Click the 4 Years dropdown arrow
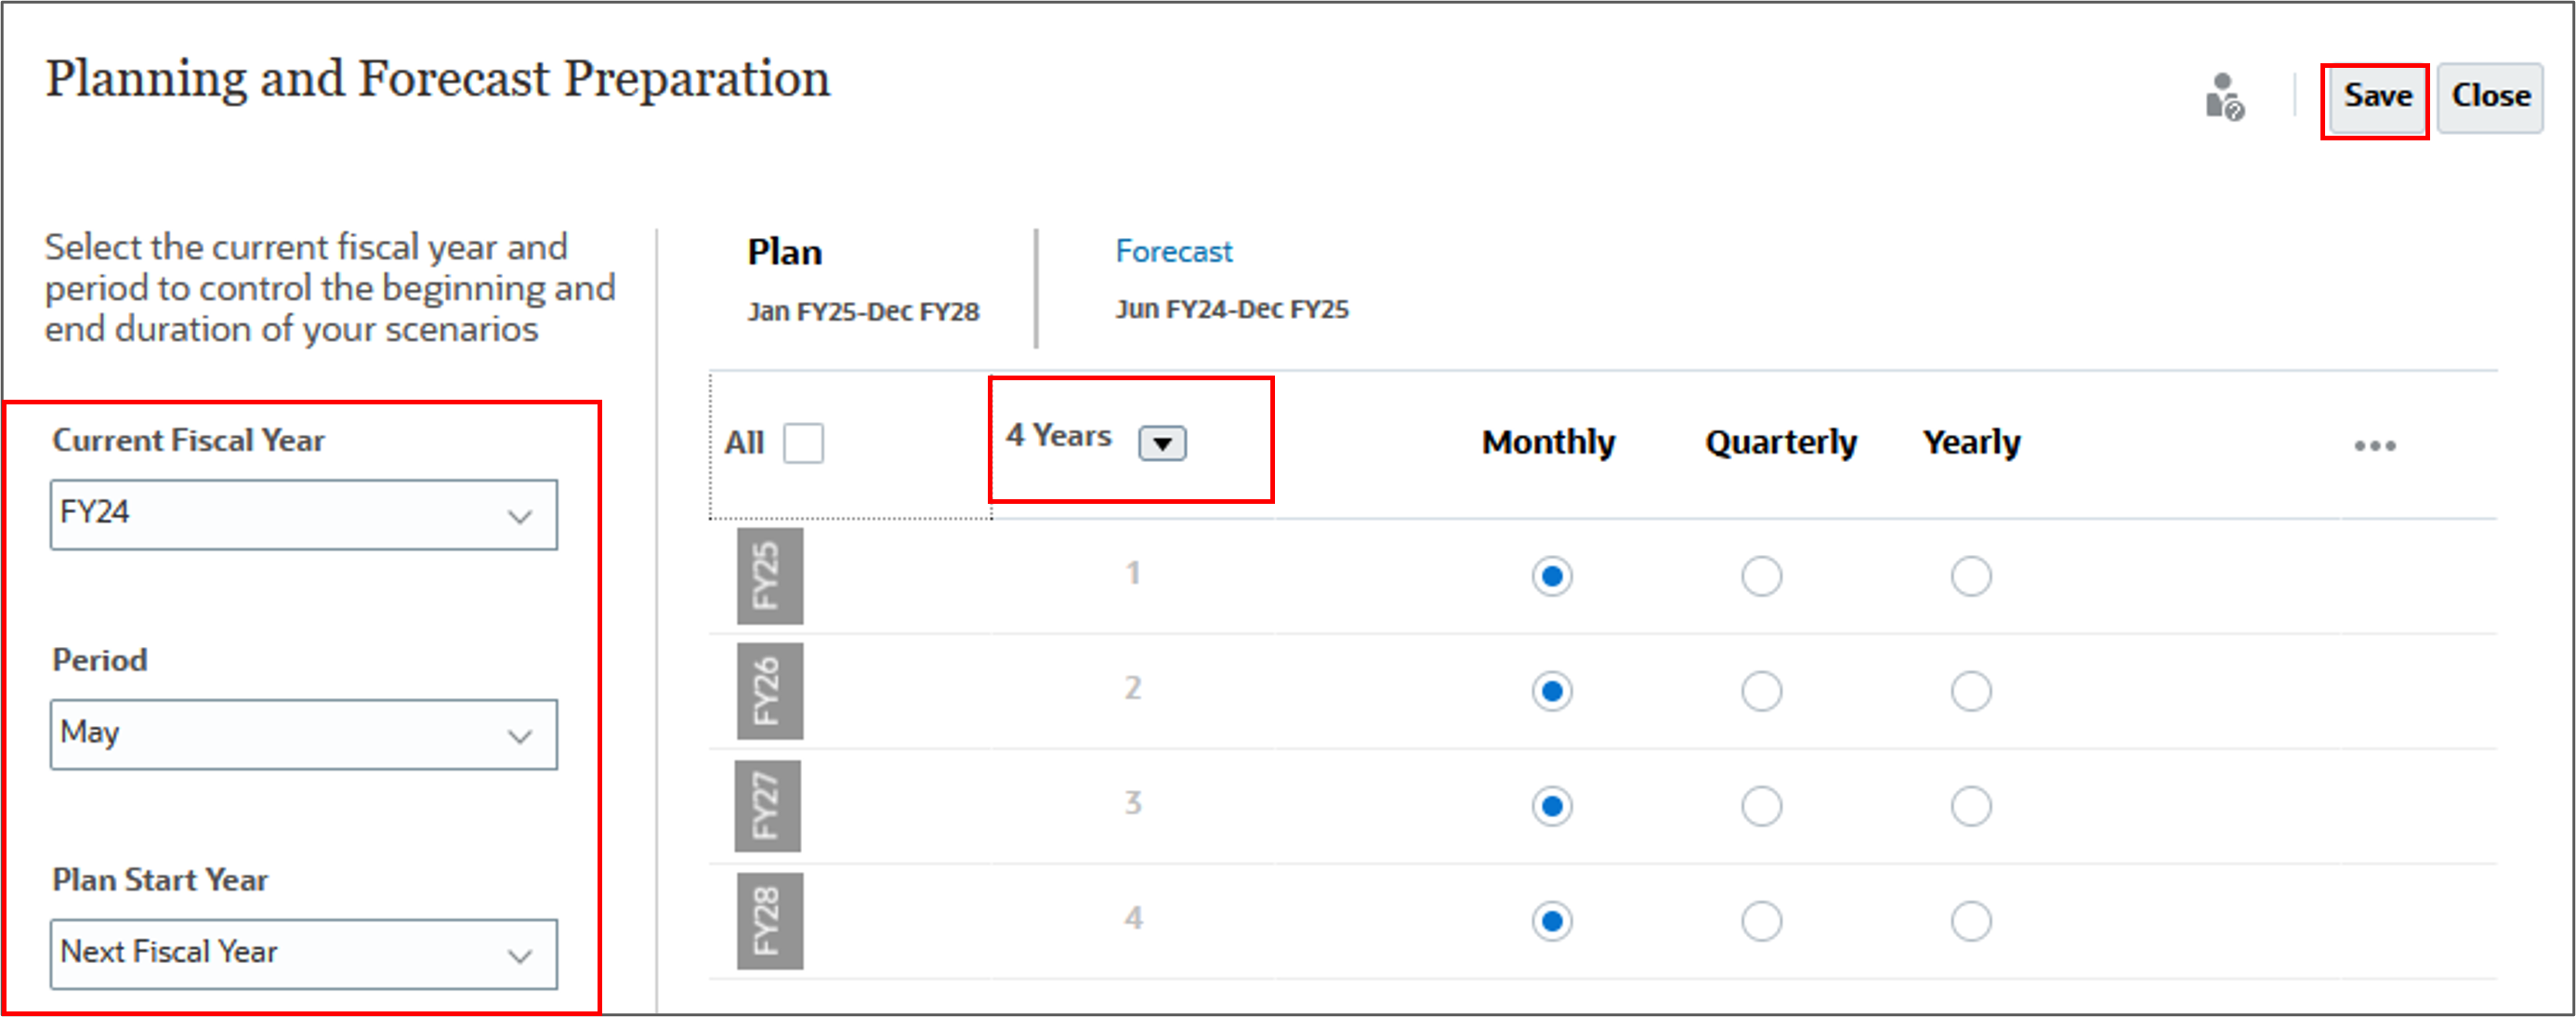This screenshot has width=2576, height=1017. click(1162, 443)
